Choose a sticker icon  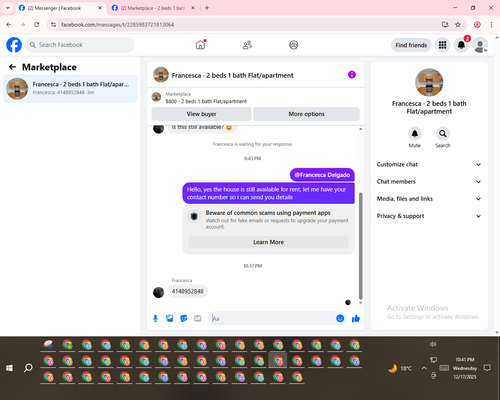pos(184,318)
